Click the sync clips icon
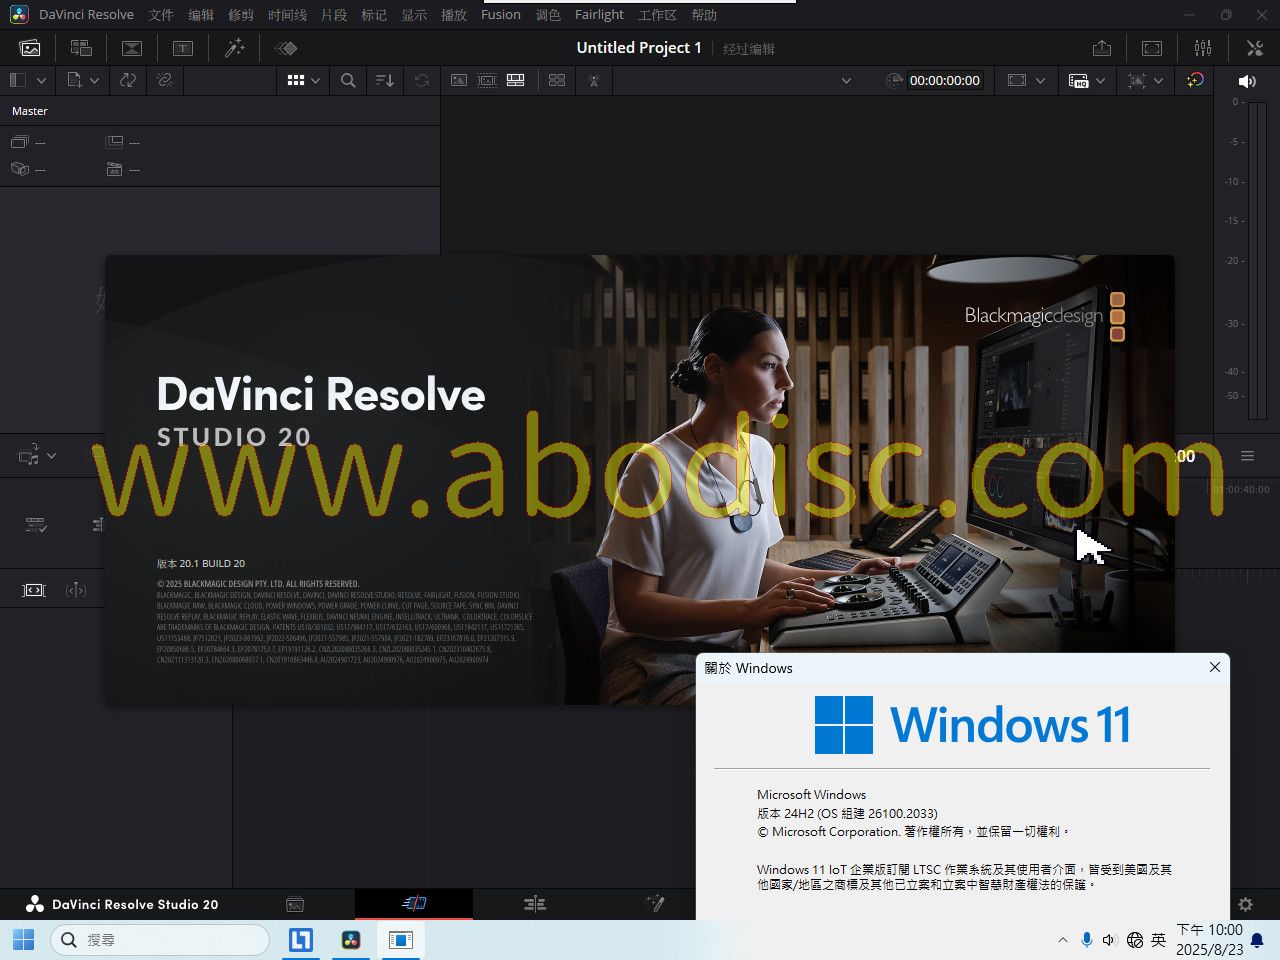The width and height of the screenshot is (1280, 960). click(128, 80)
